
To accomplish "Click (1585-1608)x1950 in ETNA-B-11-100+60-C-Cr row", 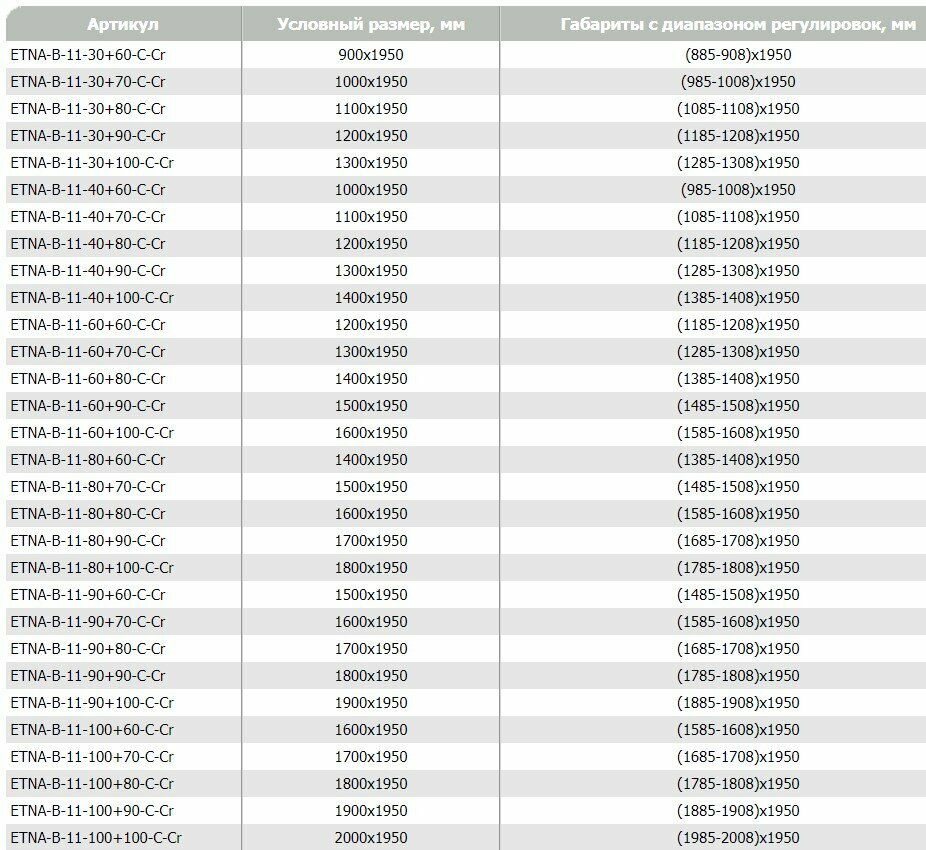I will pos(738,730).
